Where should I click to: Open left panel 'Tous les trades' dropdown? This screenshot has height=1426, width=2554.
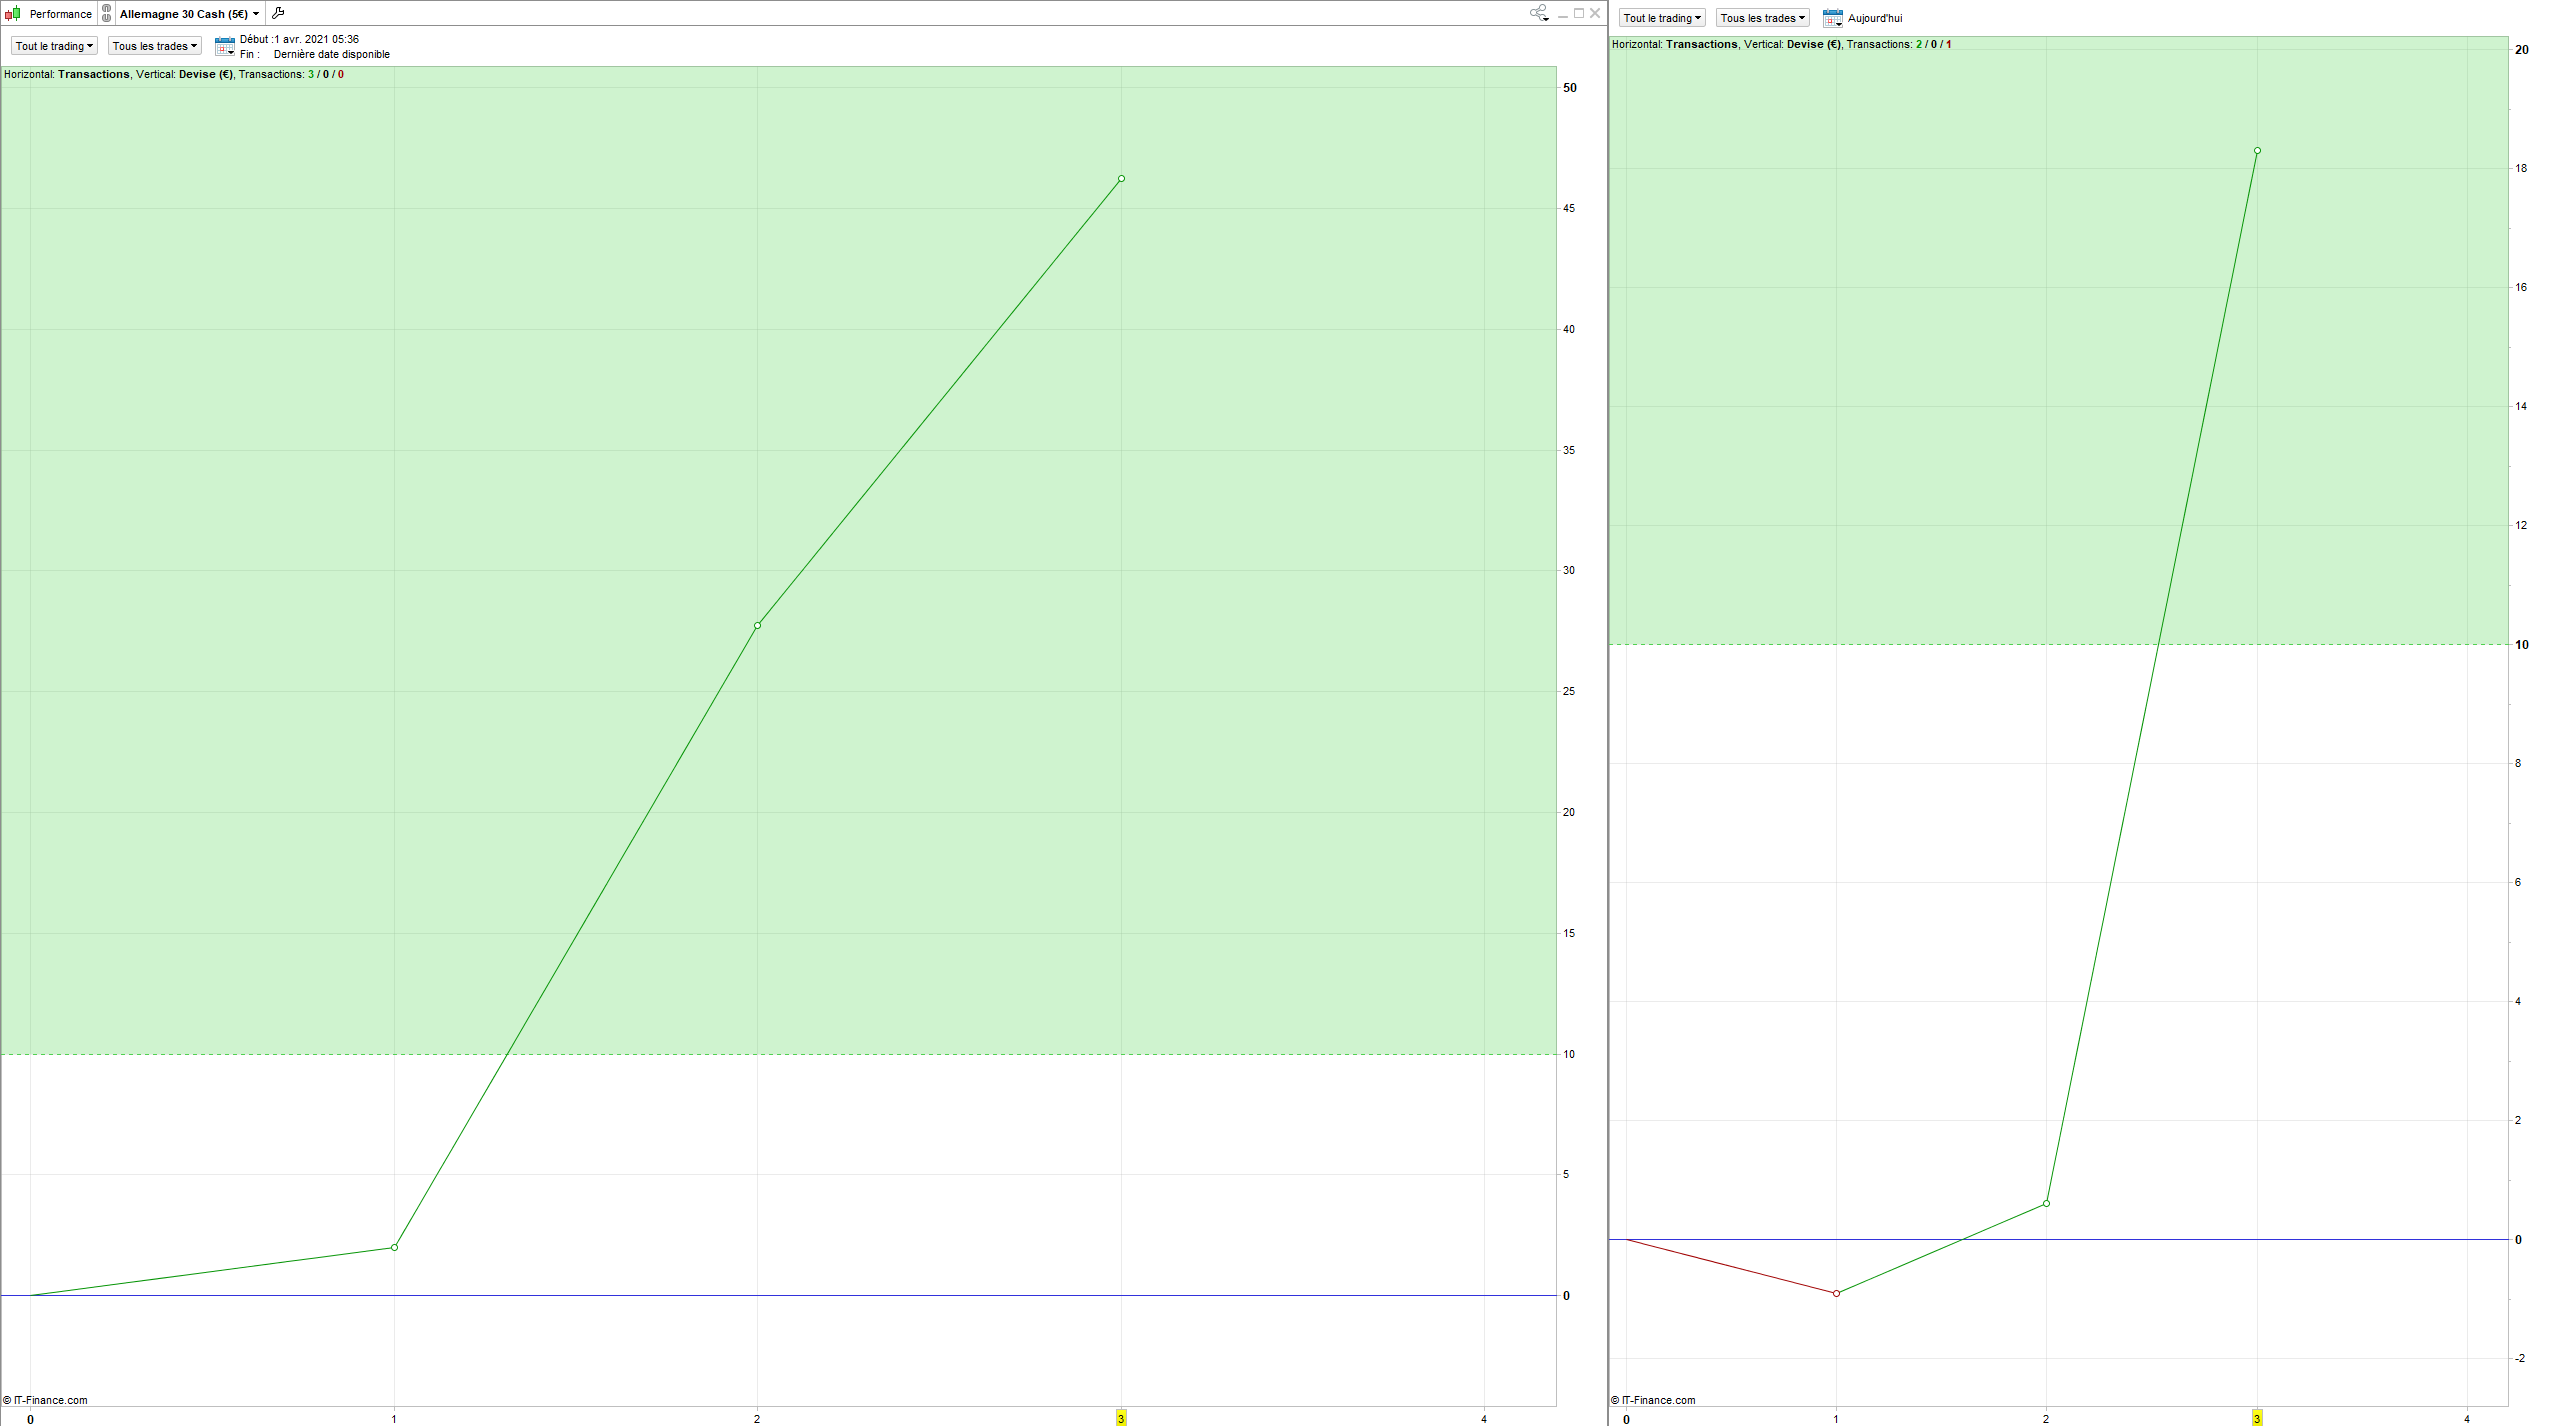tap(154, 46)
